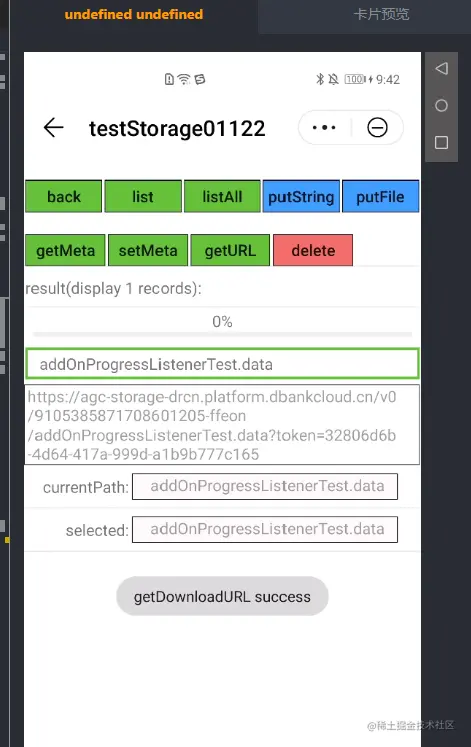
Task: Switch to the 卡片预览 tab
Action: click(381, 14)
